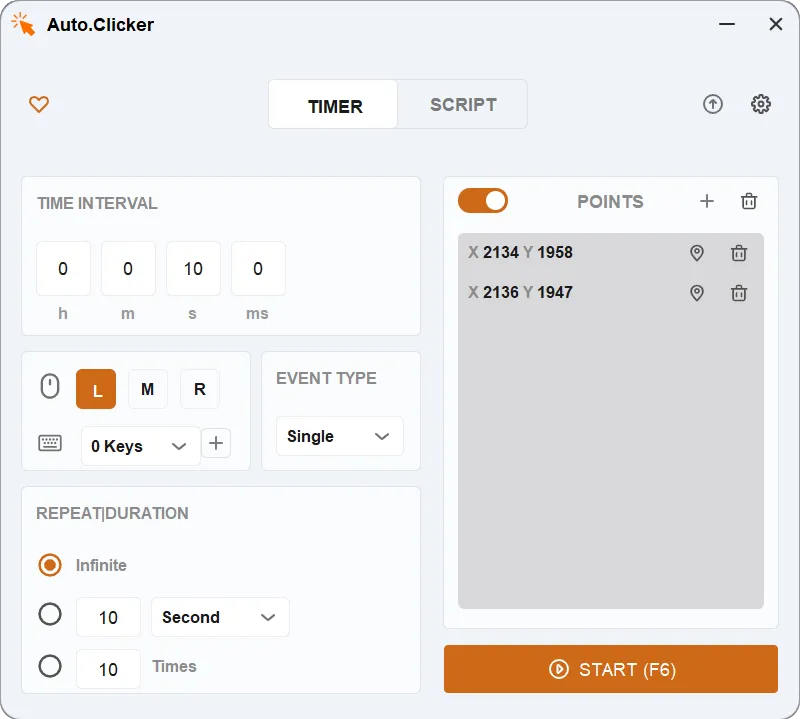Open the settings gear
This screenshot has width=800, height=719.
point(761,104)
